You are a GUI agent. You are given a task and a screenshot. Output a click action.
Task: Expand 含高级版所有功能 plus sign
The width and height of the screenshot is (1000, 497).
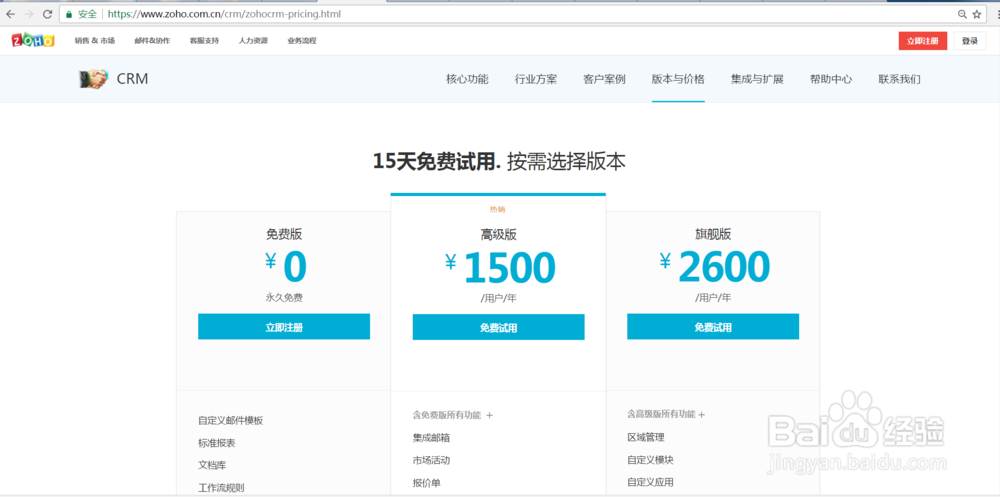point(702,415)
